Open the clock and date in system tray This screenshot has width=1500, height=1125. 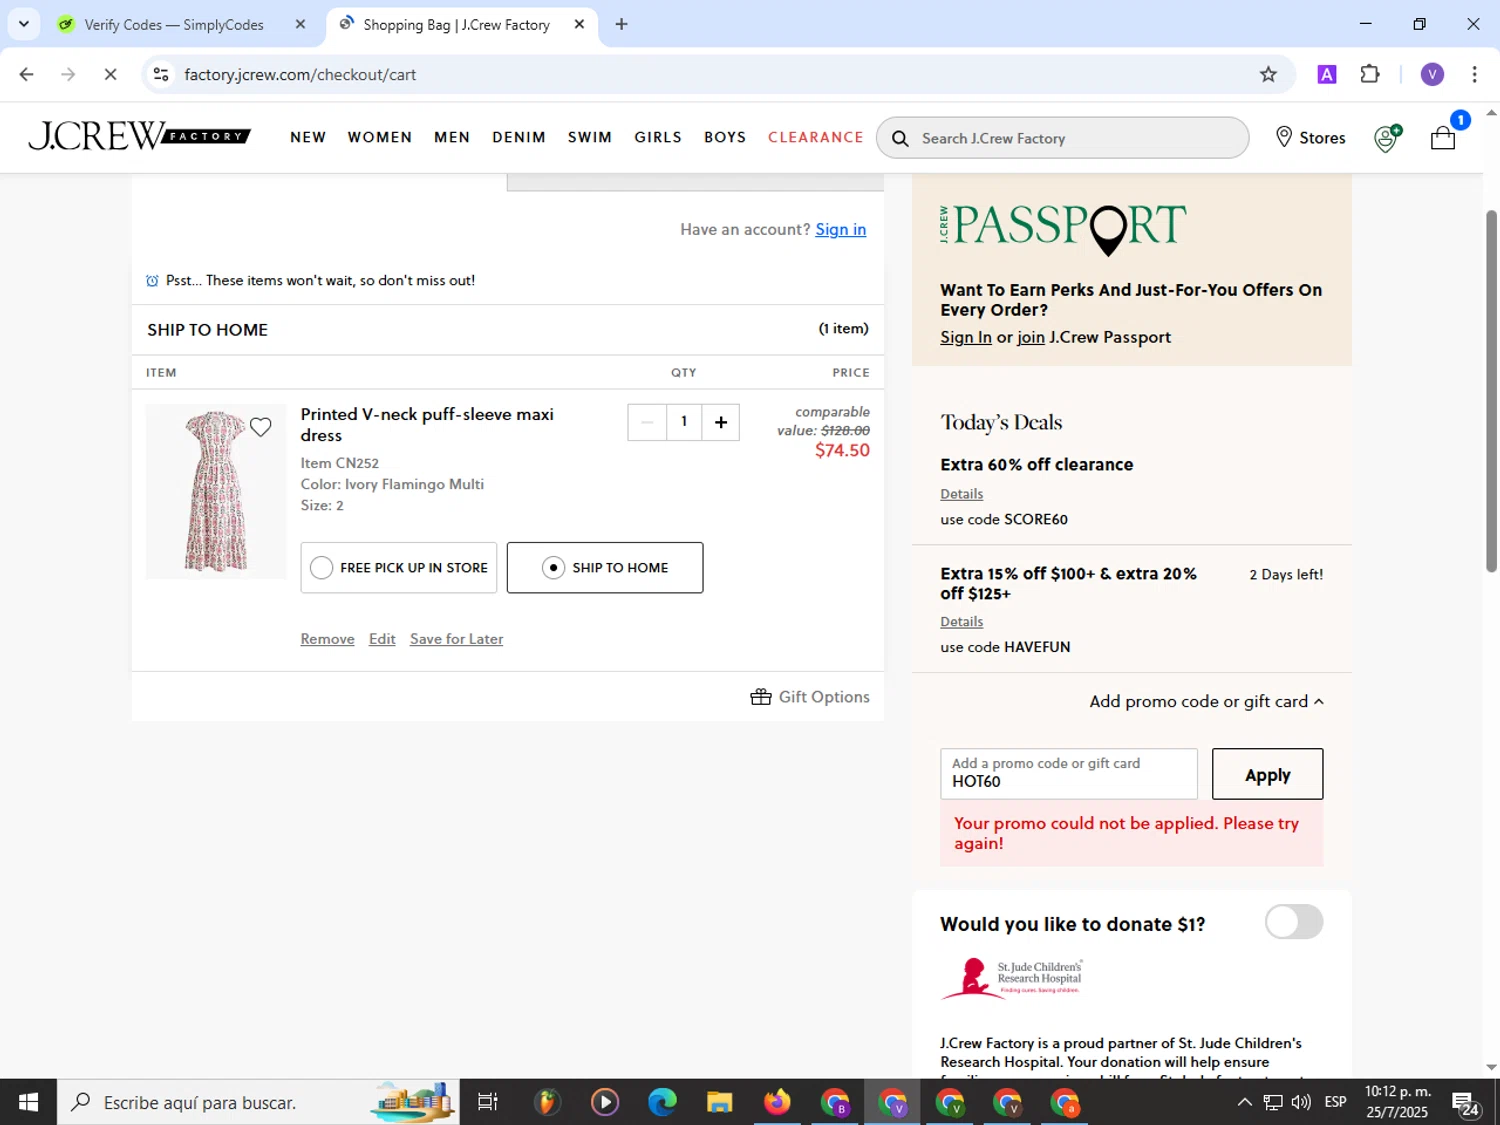1397,1102
